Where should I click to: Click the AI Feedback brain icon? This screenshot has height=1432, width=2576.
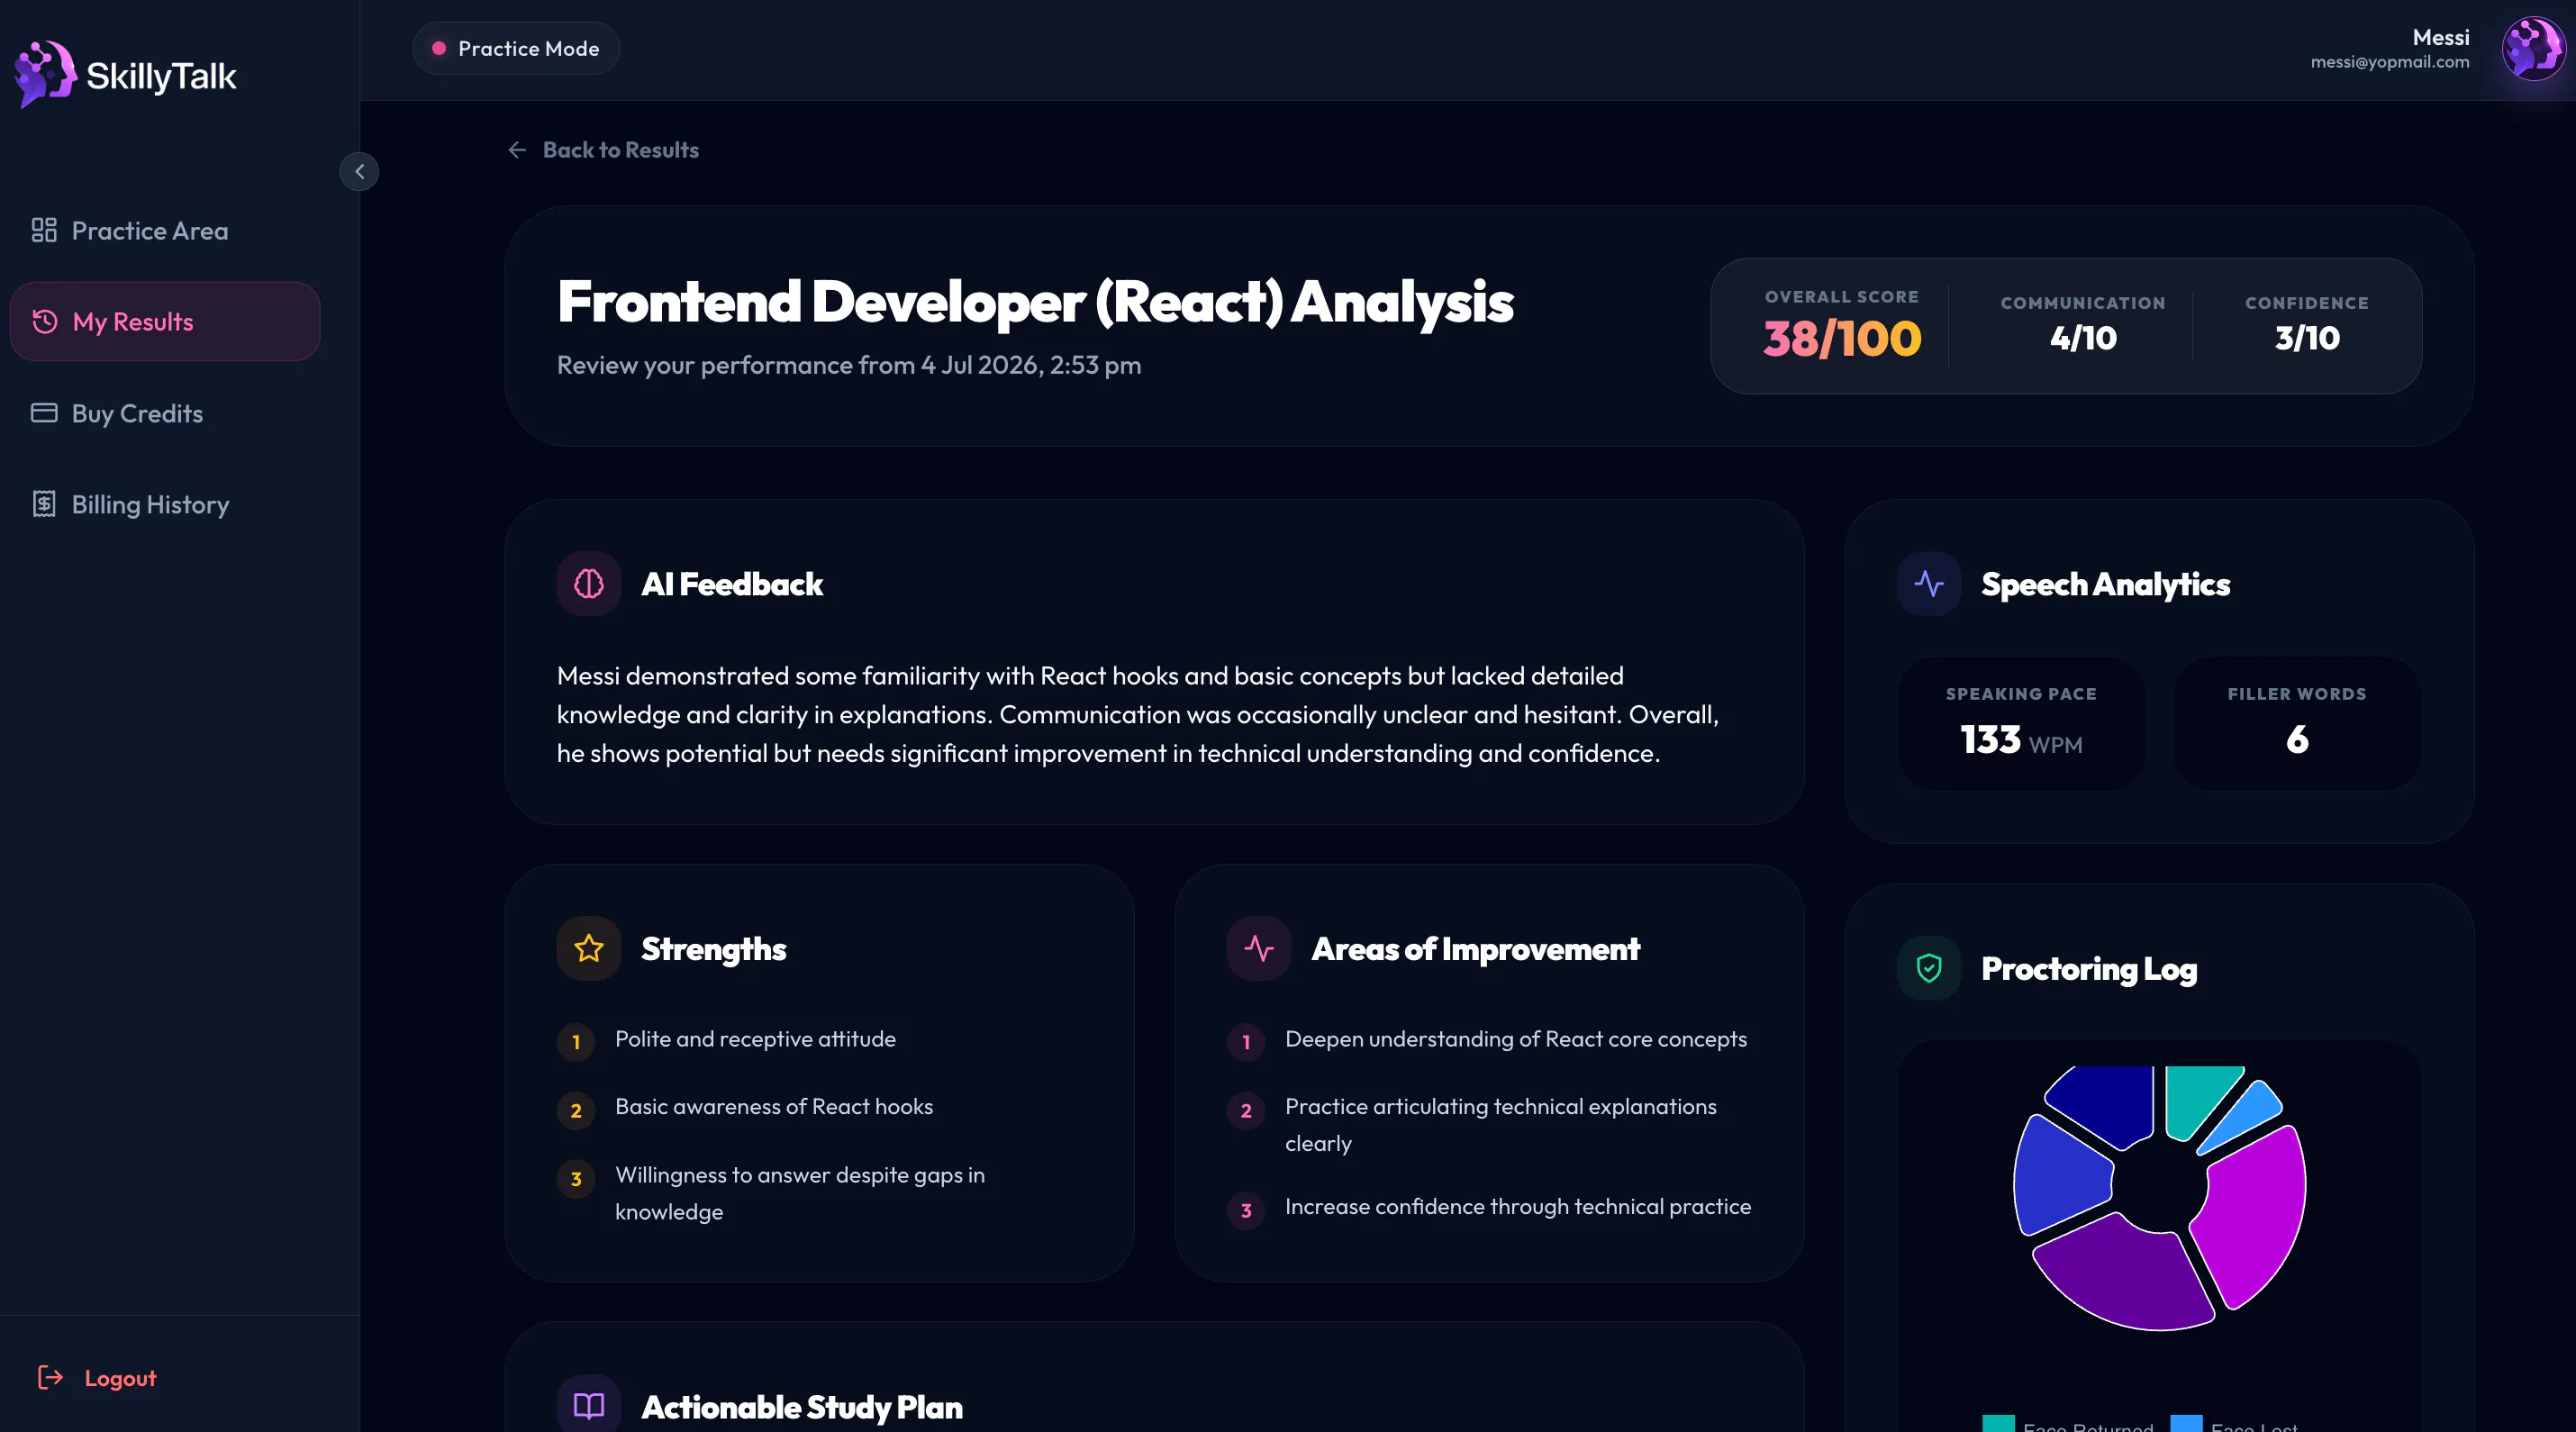click(589, 584)
